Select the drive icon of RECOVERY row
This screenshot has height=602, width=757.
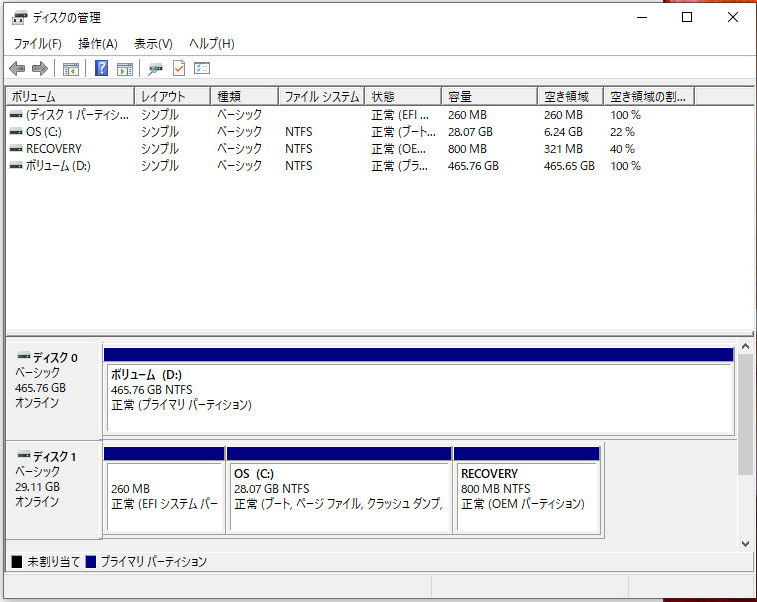click(x=16, y=149)
